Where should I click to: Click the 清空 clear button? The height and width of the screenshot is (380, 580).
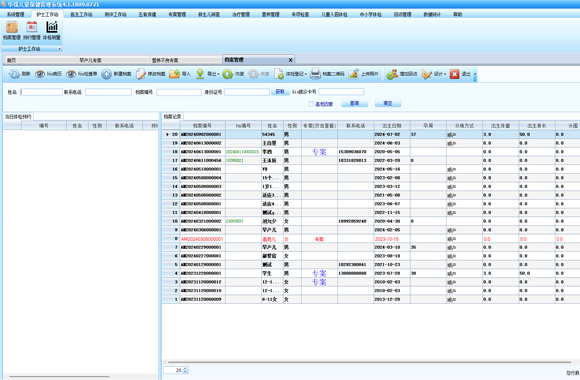(x=388, y=104)
